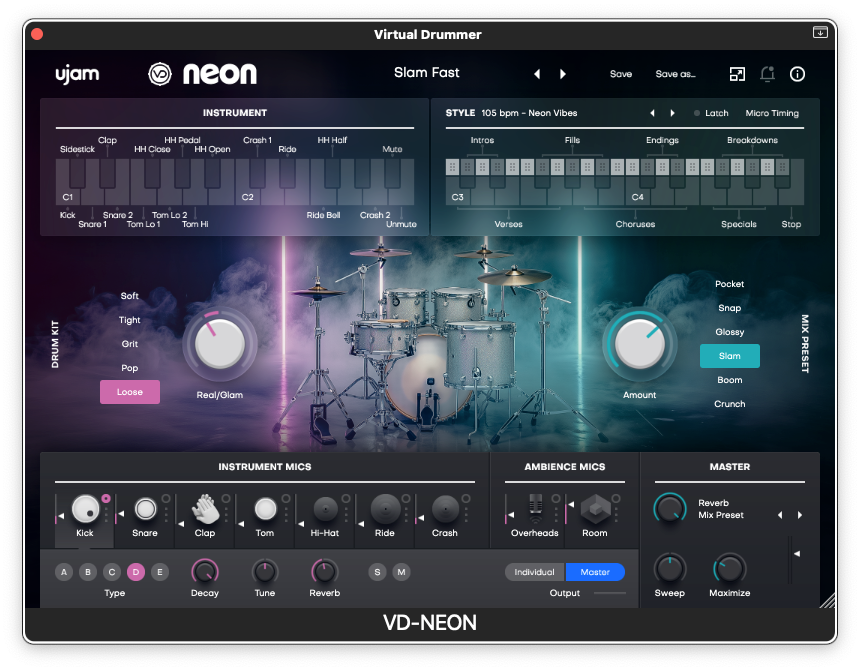860x671 pixels.
Task: Mute the Kick with M button
Action: click(x=401, y=572)
